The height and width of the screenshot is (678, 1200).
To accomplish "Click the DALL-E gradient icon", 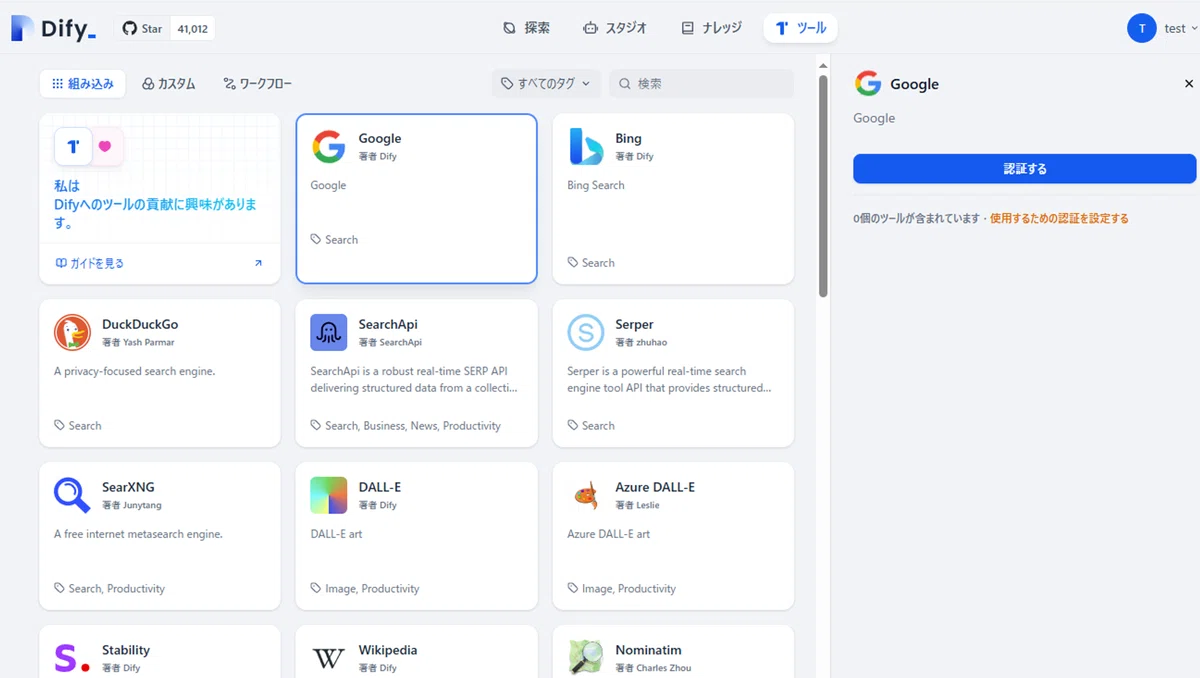I will pos(329,495).
